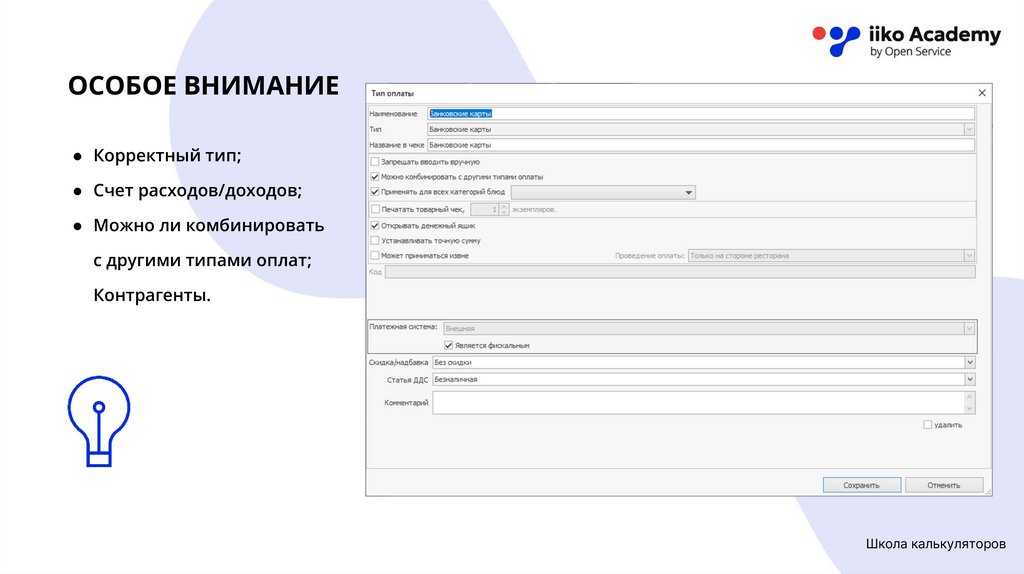Click the Школа калькуляторов footer text
1024x574 pixels.
[x=936, y=544]
